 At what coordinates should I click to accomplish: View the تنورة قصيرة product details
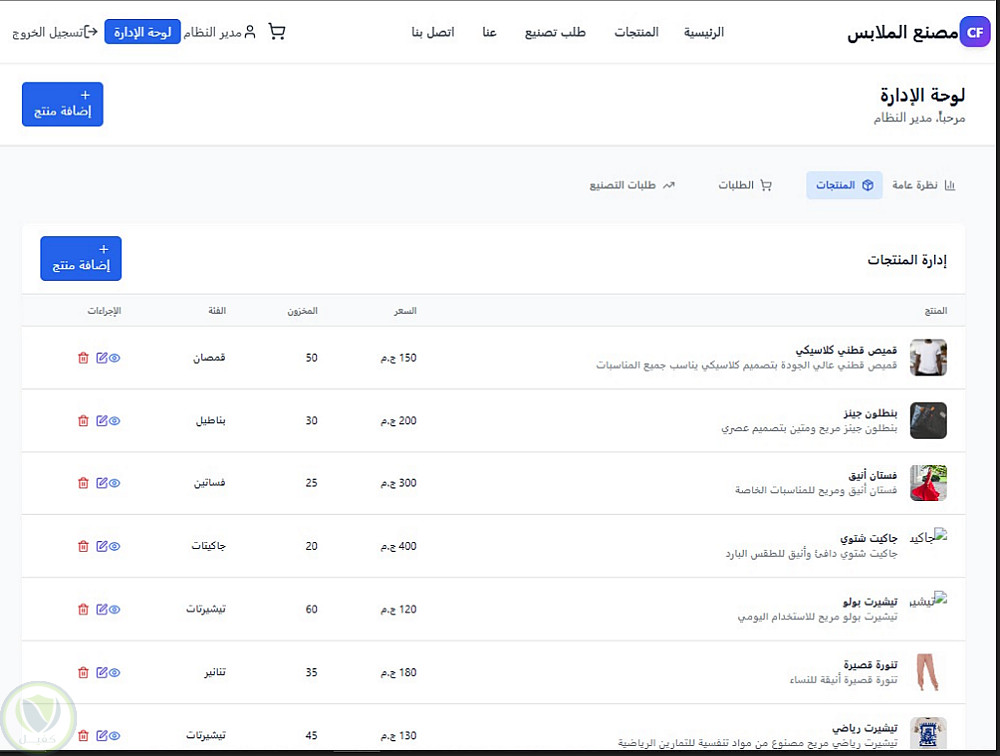114,672
